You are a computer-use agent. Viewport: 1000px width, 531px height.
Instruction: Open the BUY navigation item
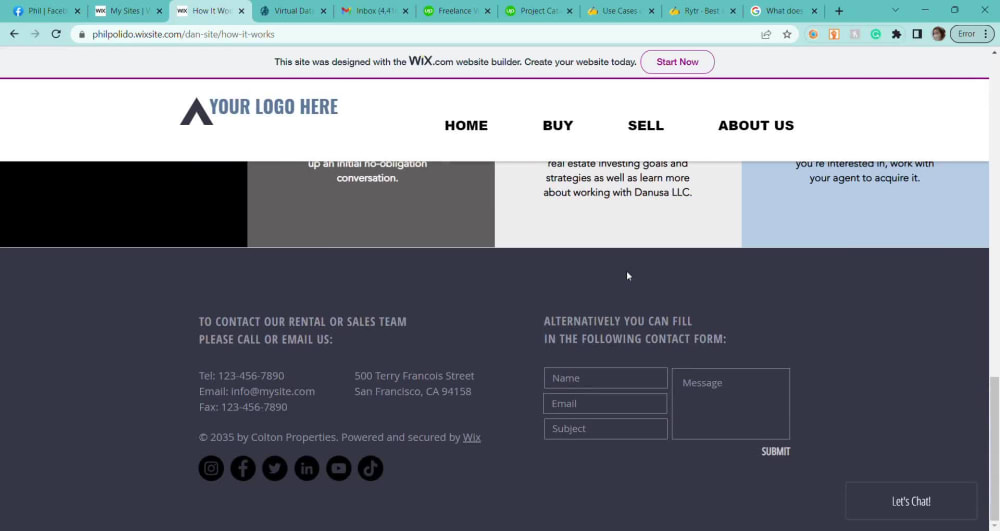[x=558, y=126]
